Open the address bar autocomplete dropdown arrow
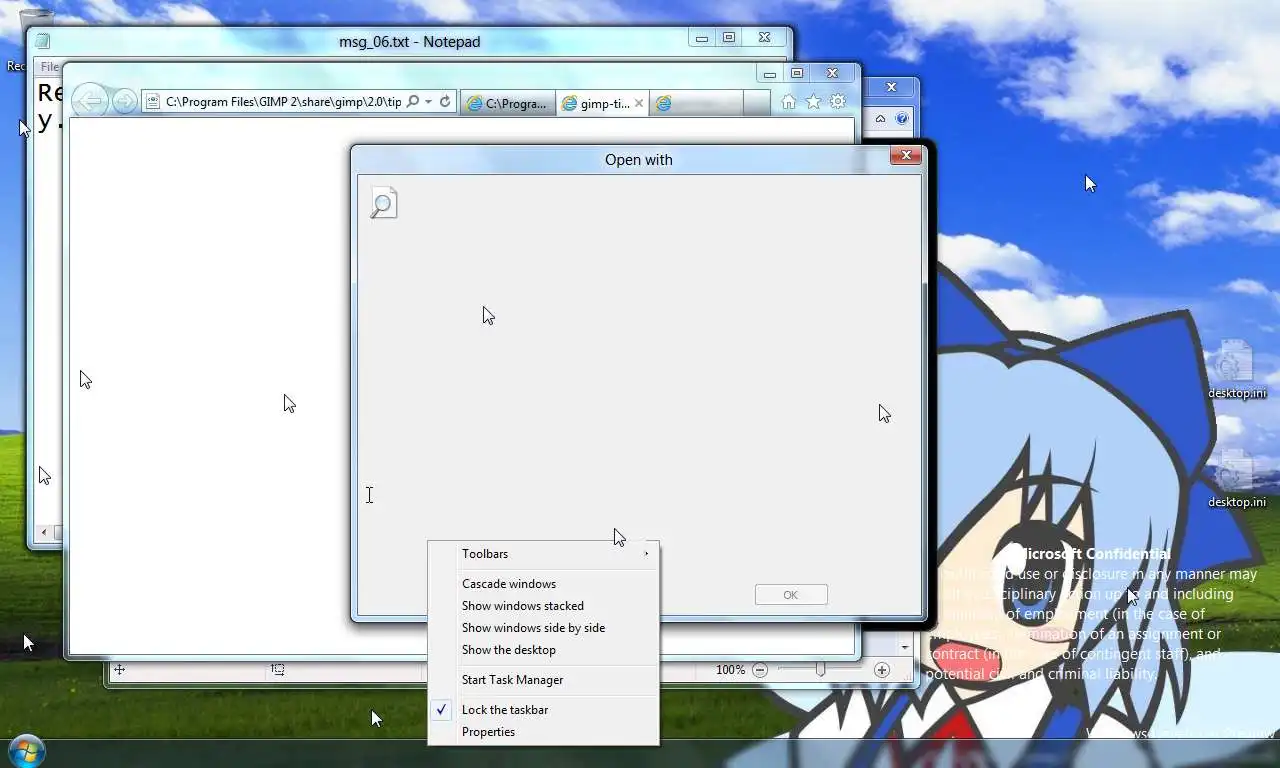The image size is (1280, 768). [428, 102]
